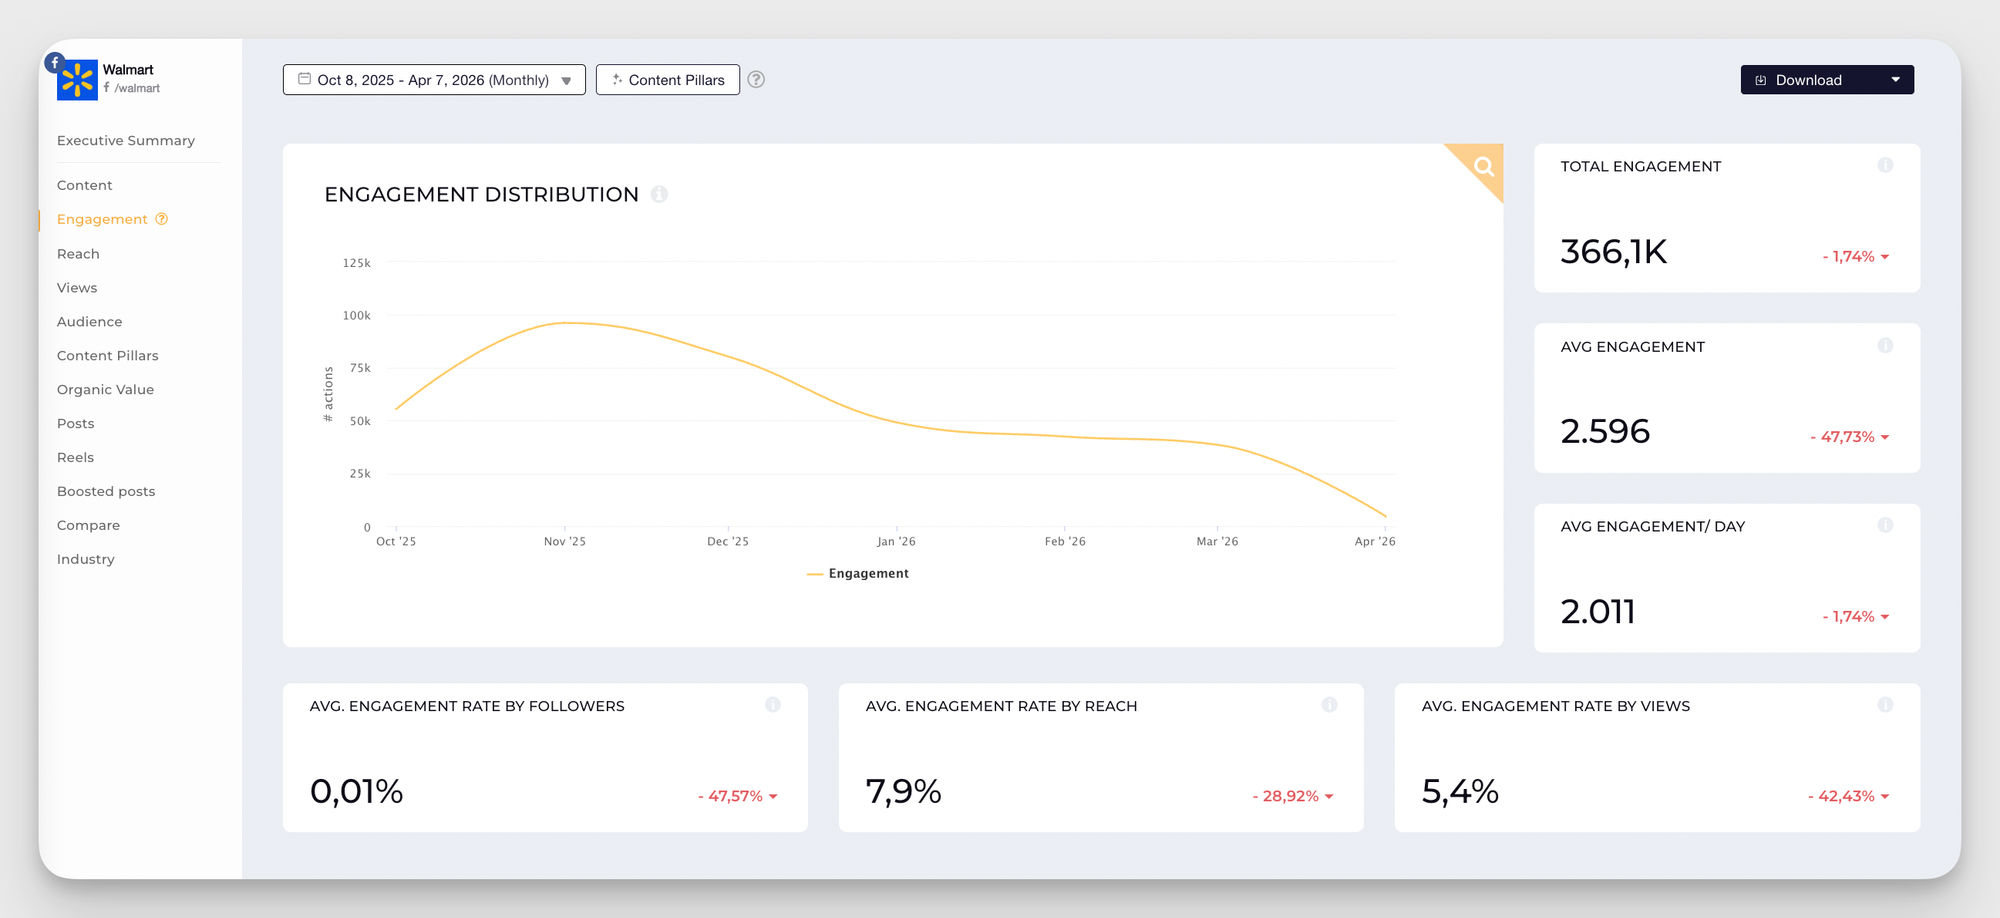Click the Facebook icon on Walmart's avatar
The height and width of the screenshot is (918, 2000).
[x=55, y=62]
